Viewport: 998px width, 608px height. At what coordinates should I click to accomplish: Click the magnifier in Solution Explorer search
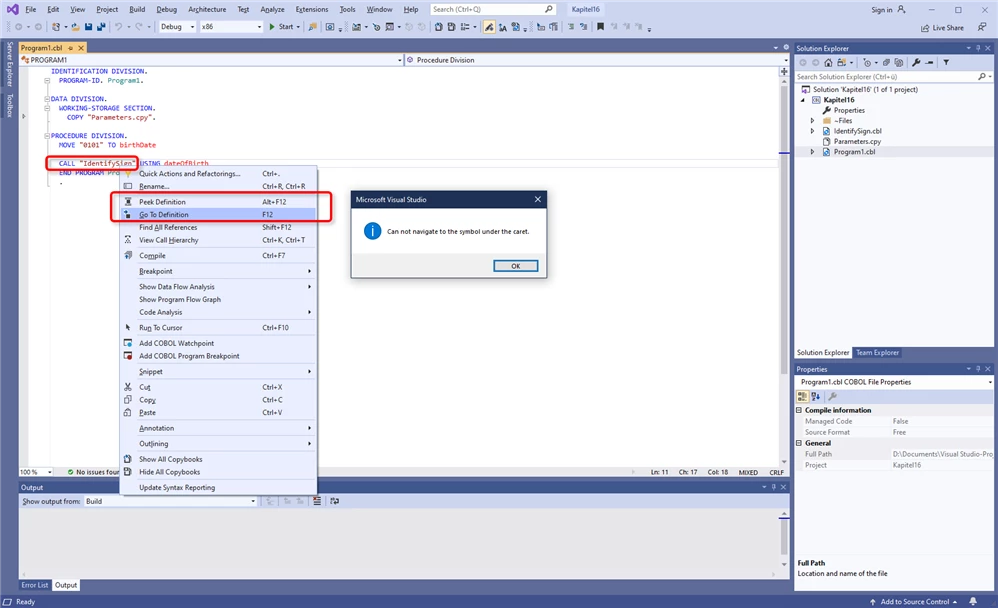pos(981,76)
